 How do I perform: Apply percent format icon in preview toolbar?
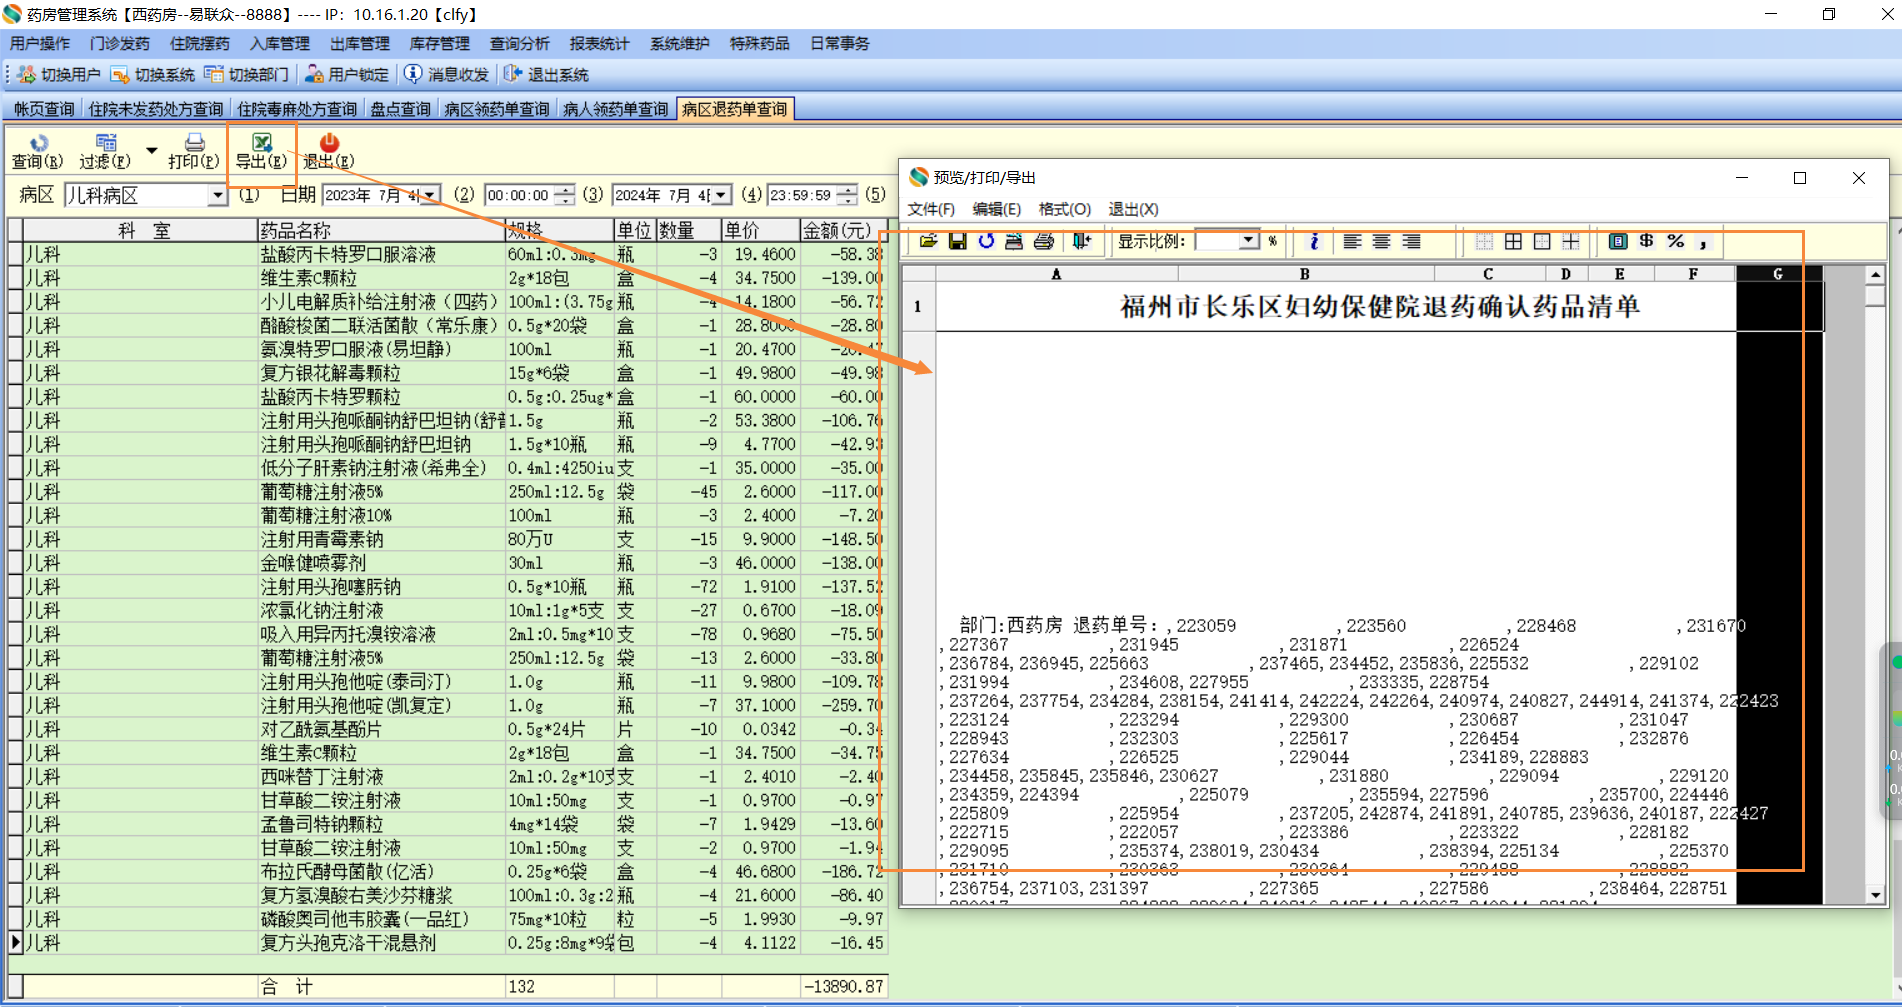pyautogui.click(x=1675, y=241)
